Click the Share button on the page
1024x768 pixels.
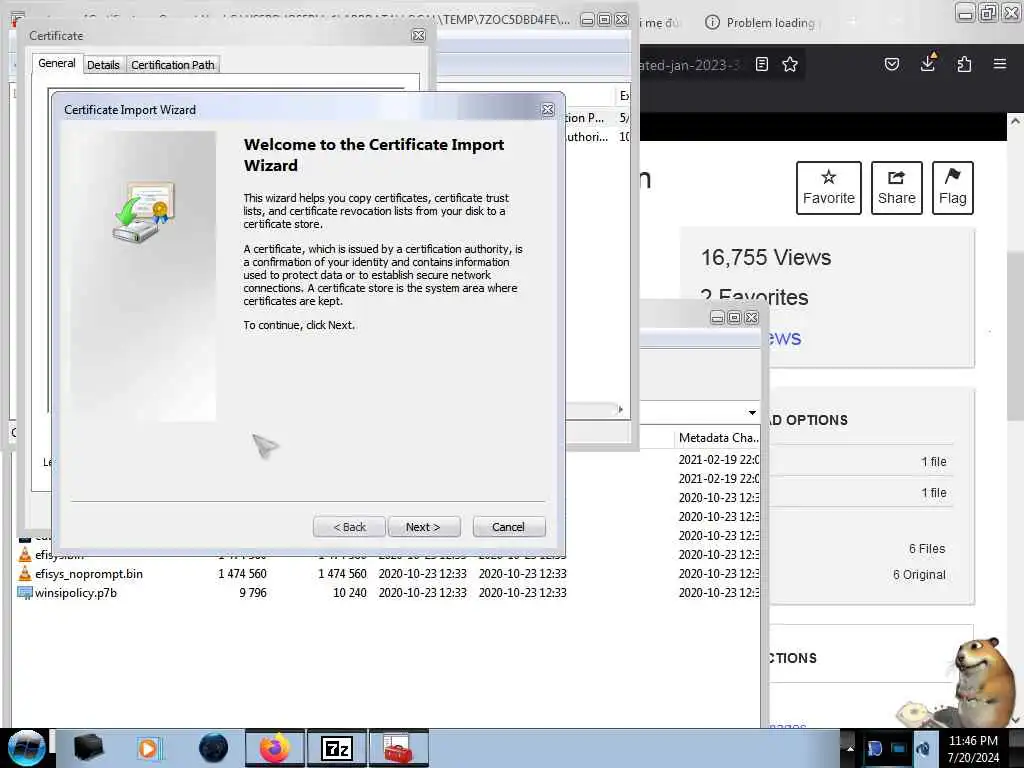(x=897, y=188)
